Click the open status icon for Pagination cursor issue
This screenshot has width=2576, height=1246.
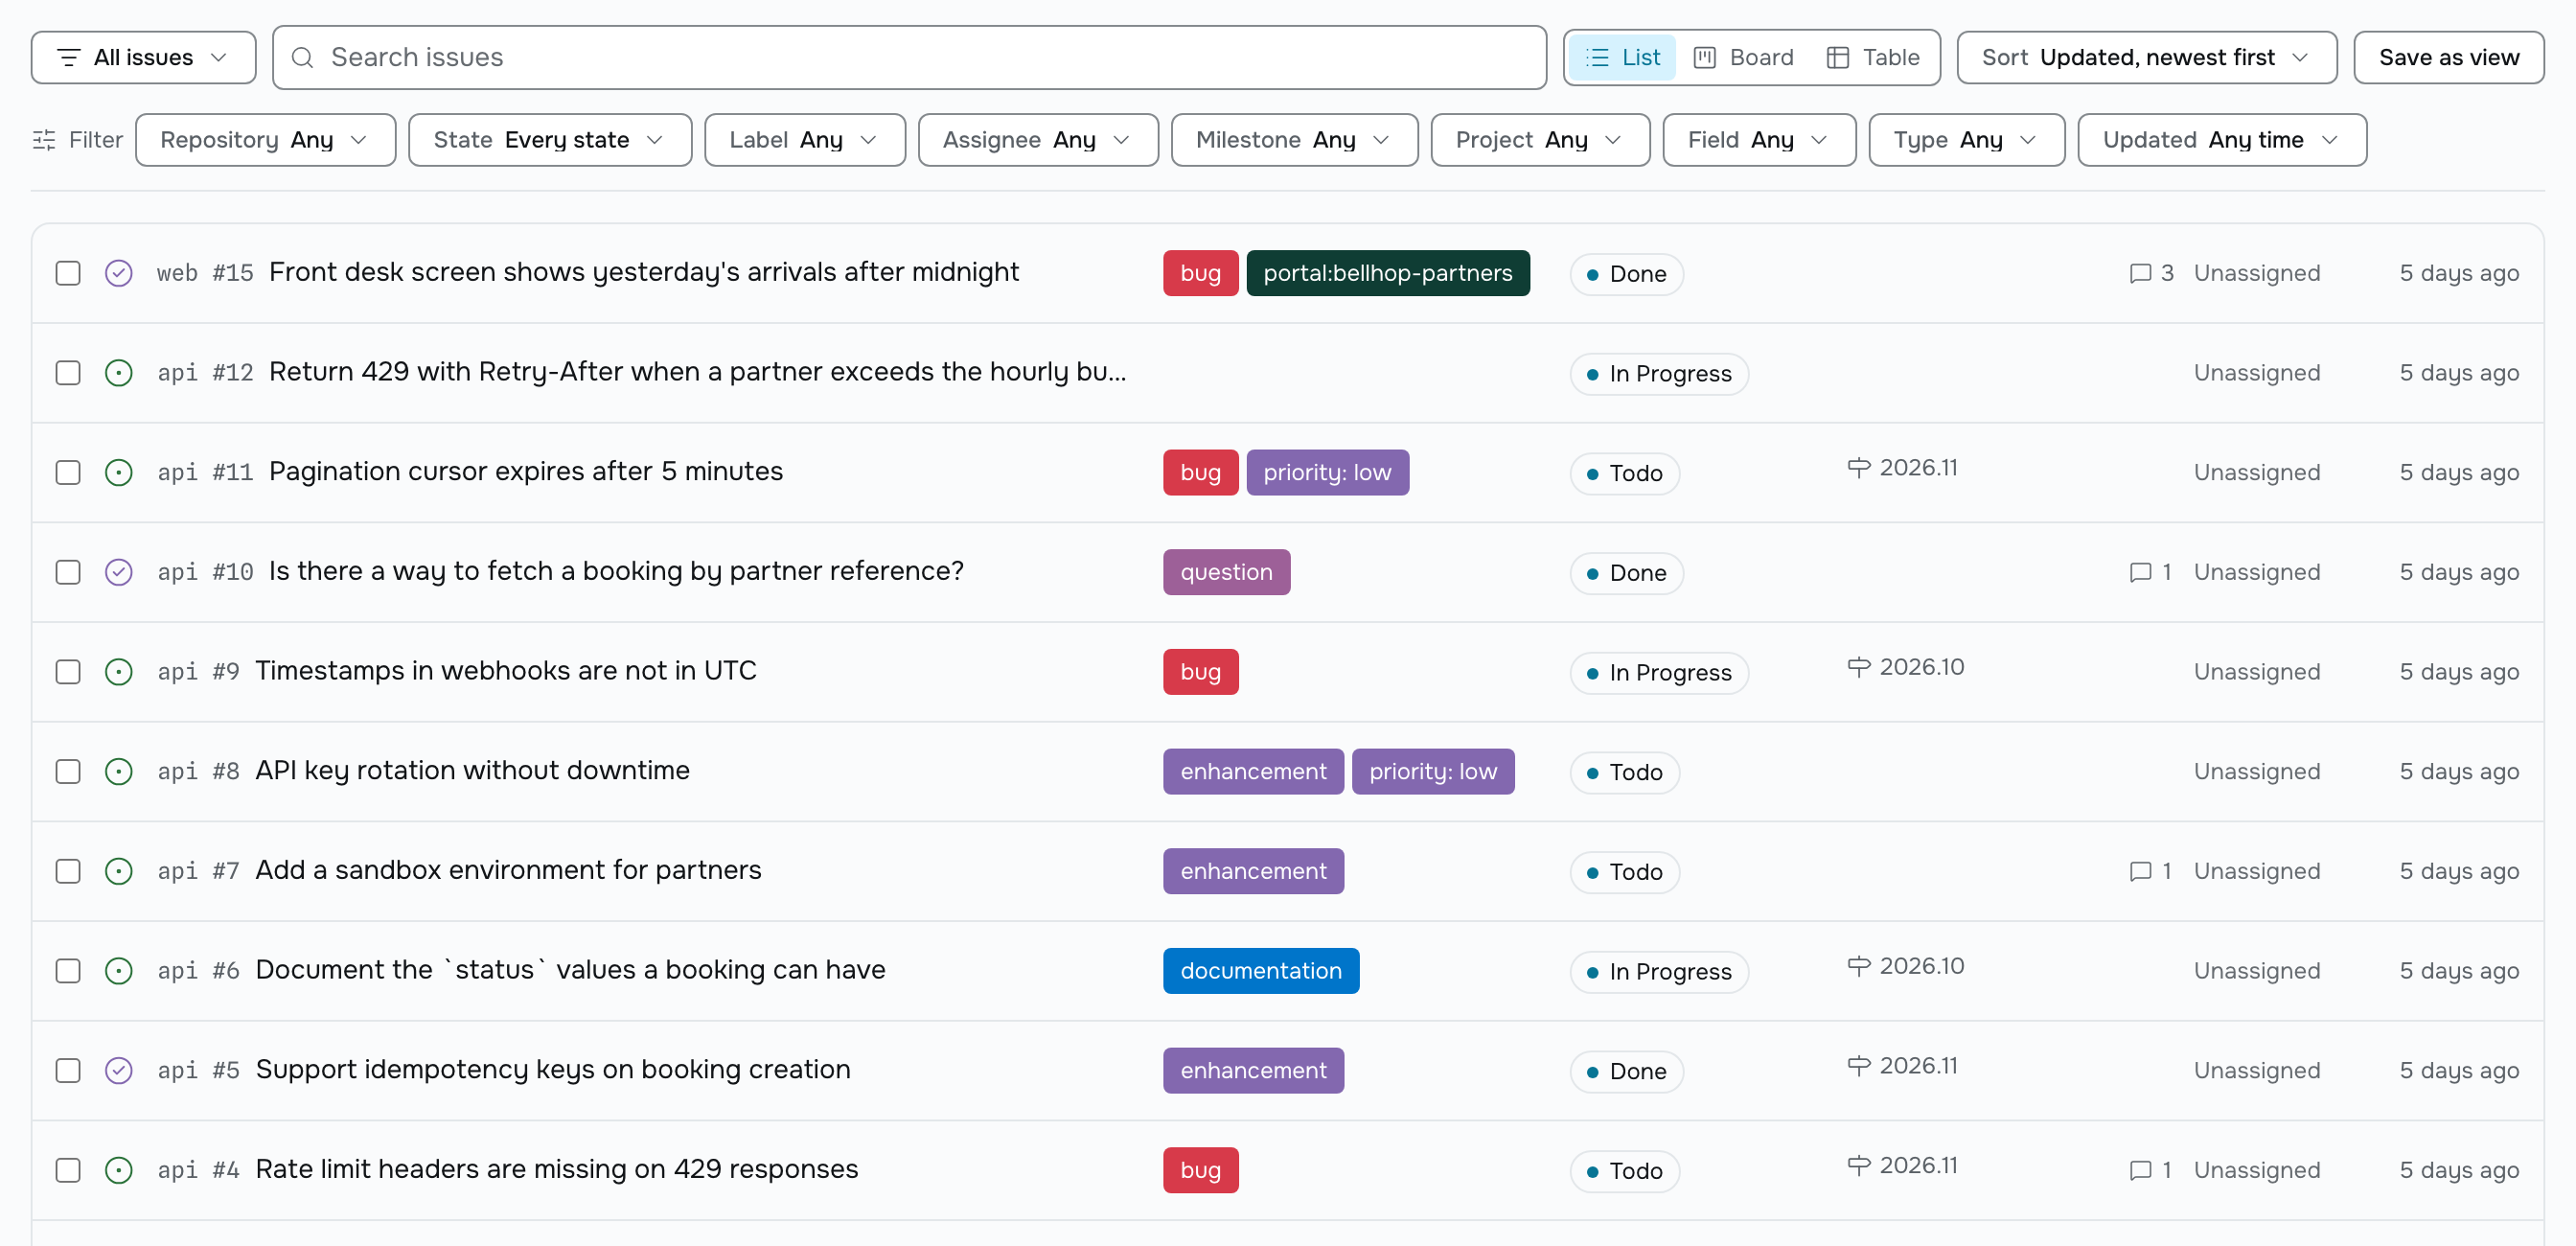click(119, 472)
